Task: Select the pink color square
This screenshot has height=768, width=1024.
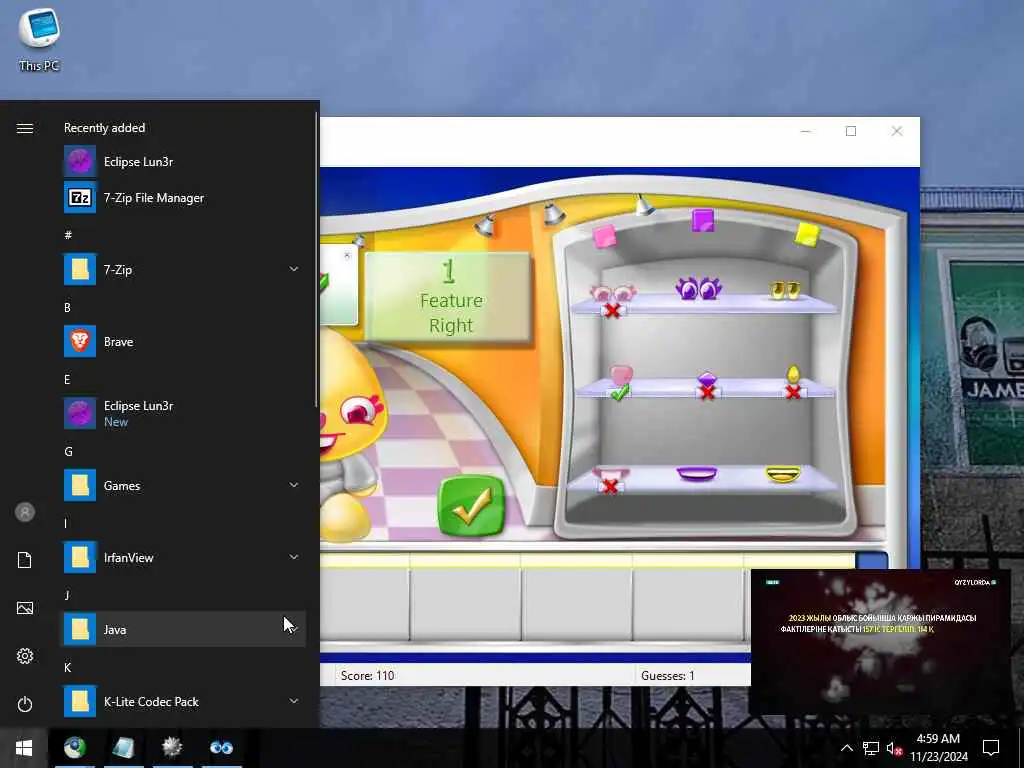Action: tap(604, 236)
